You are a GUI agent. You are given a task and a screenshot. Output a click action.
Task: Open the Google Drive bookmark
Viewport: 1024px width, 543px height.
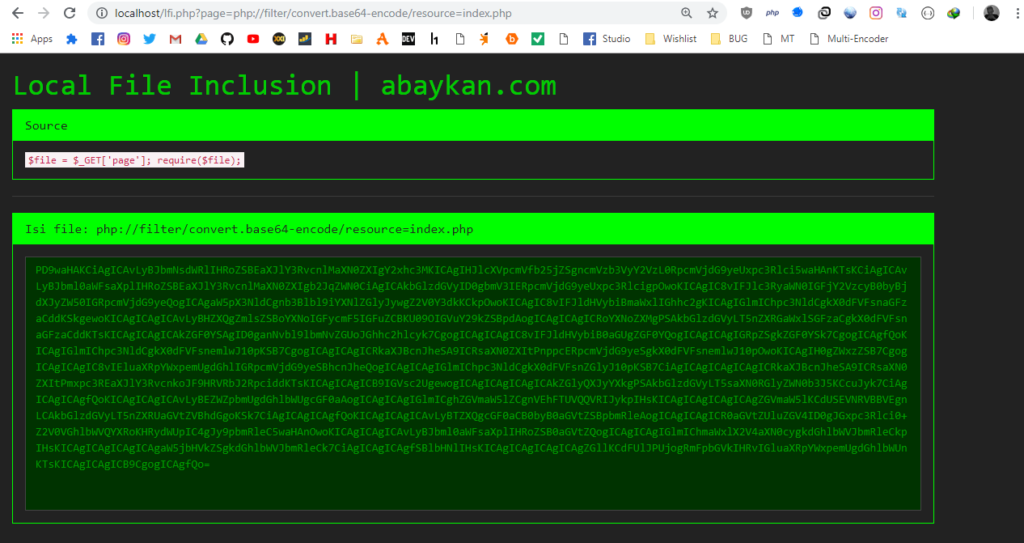[x=201, y=39]
